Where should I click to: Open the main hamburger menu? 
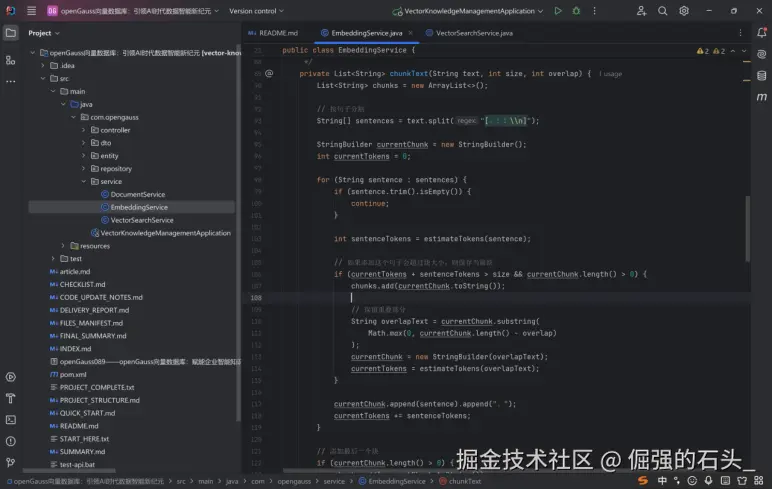click(x=32, y=10)
